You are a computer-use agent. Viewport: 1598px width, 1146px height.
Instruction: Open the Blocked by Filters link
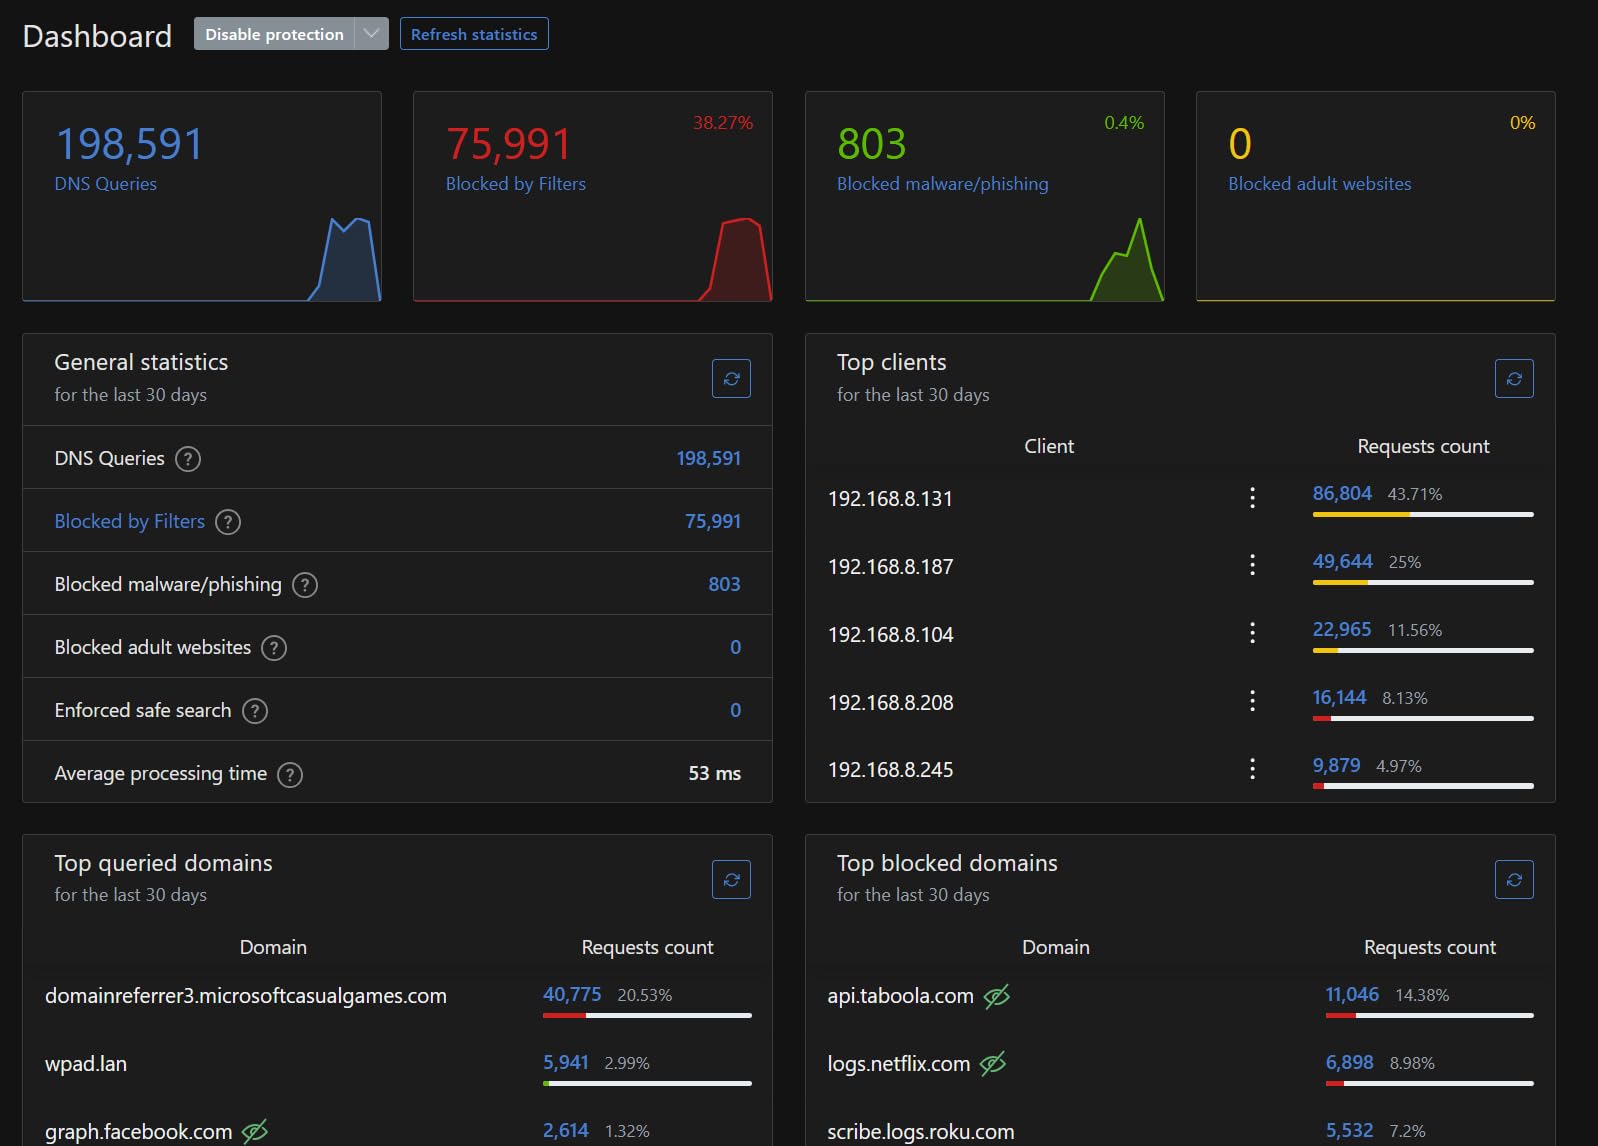129,521
